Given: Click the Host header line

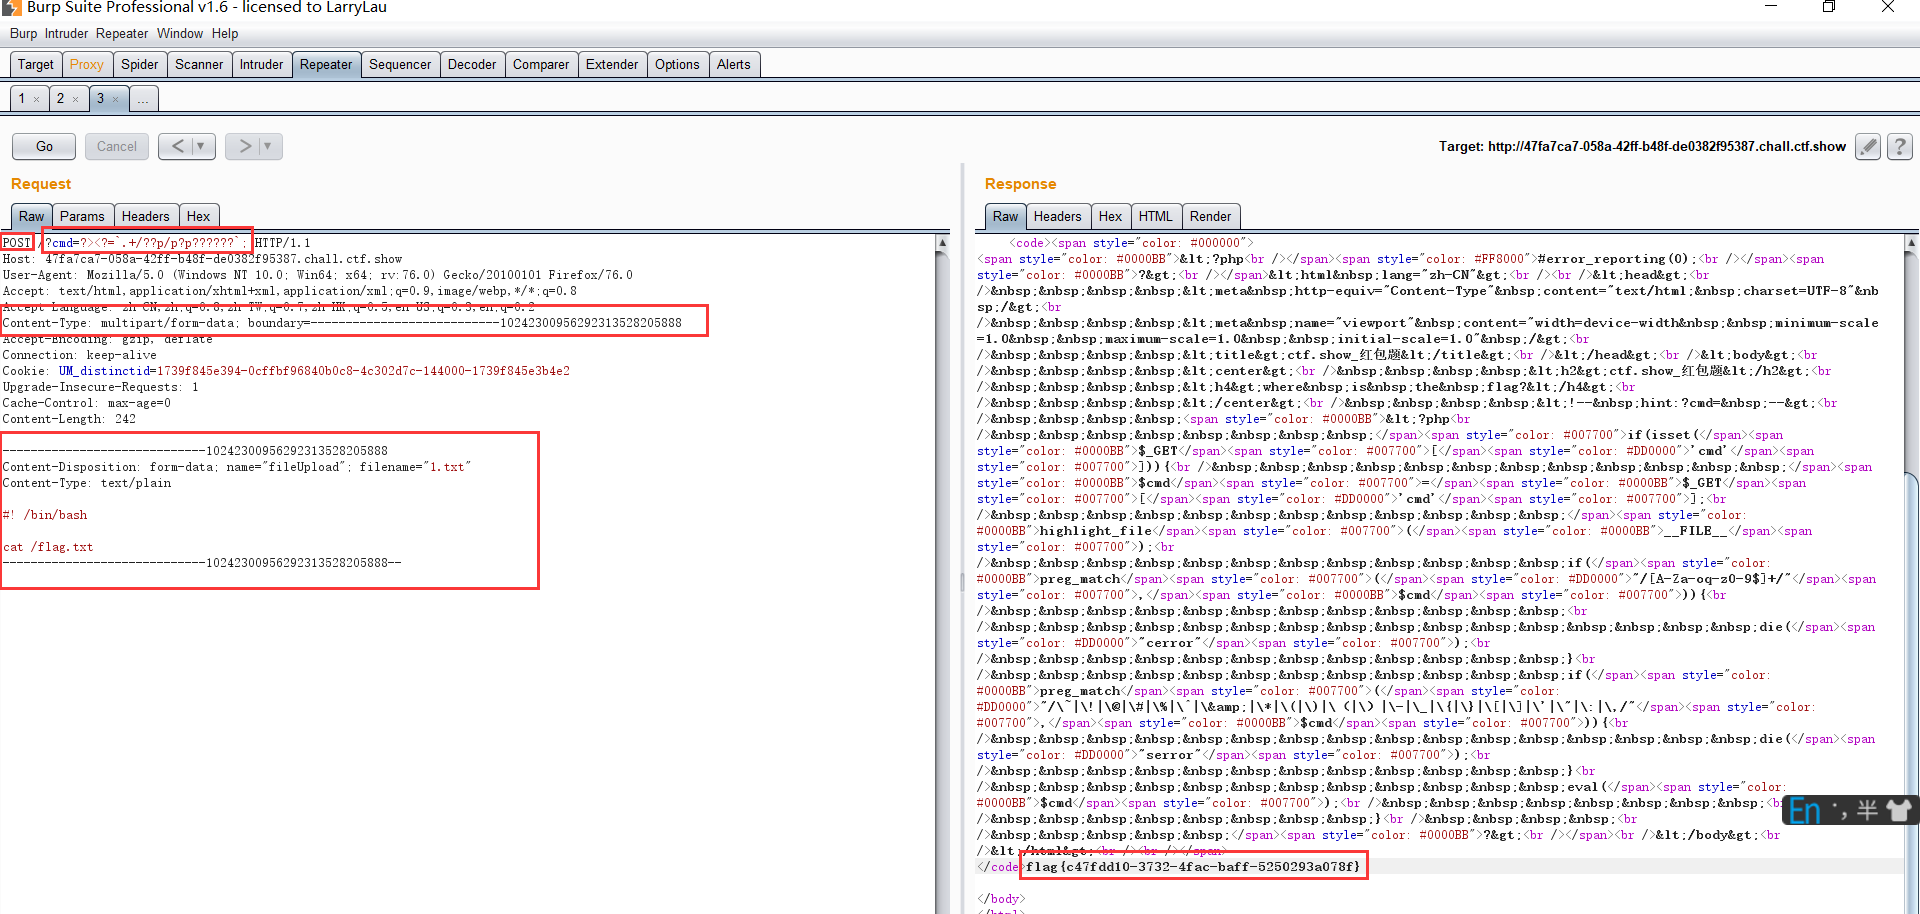Looking at the screenshot, I should point(202,259).
